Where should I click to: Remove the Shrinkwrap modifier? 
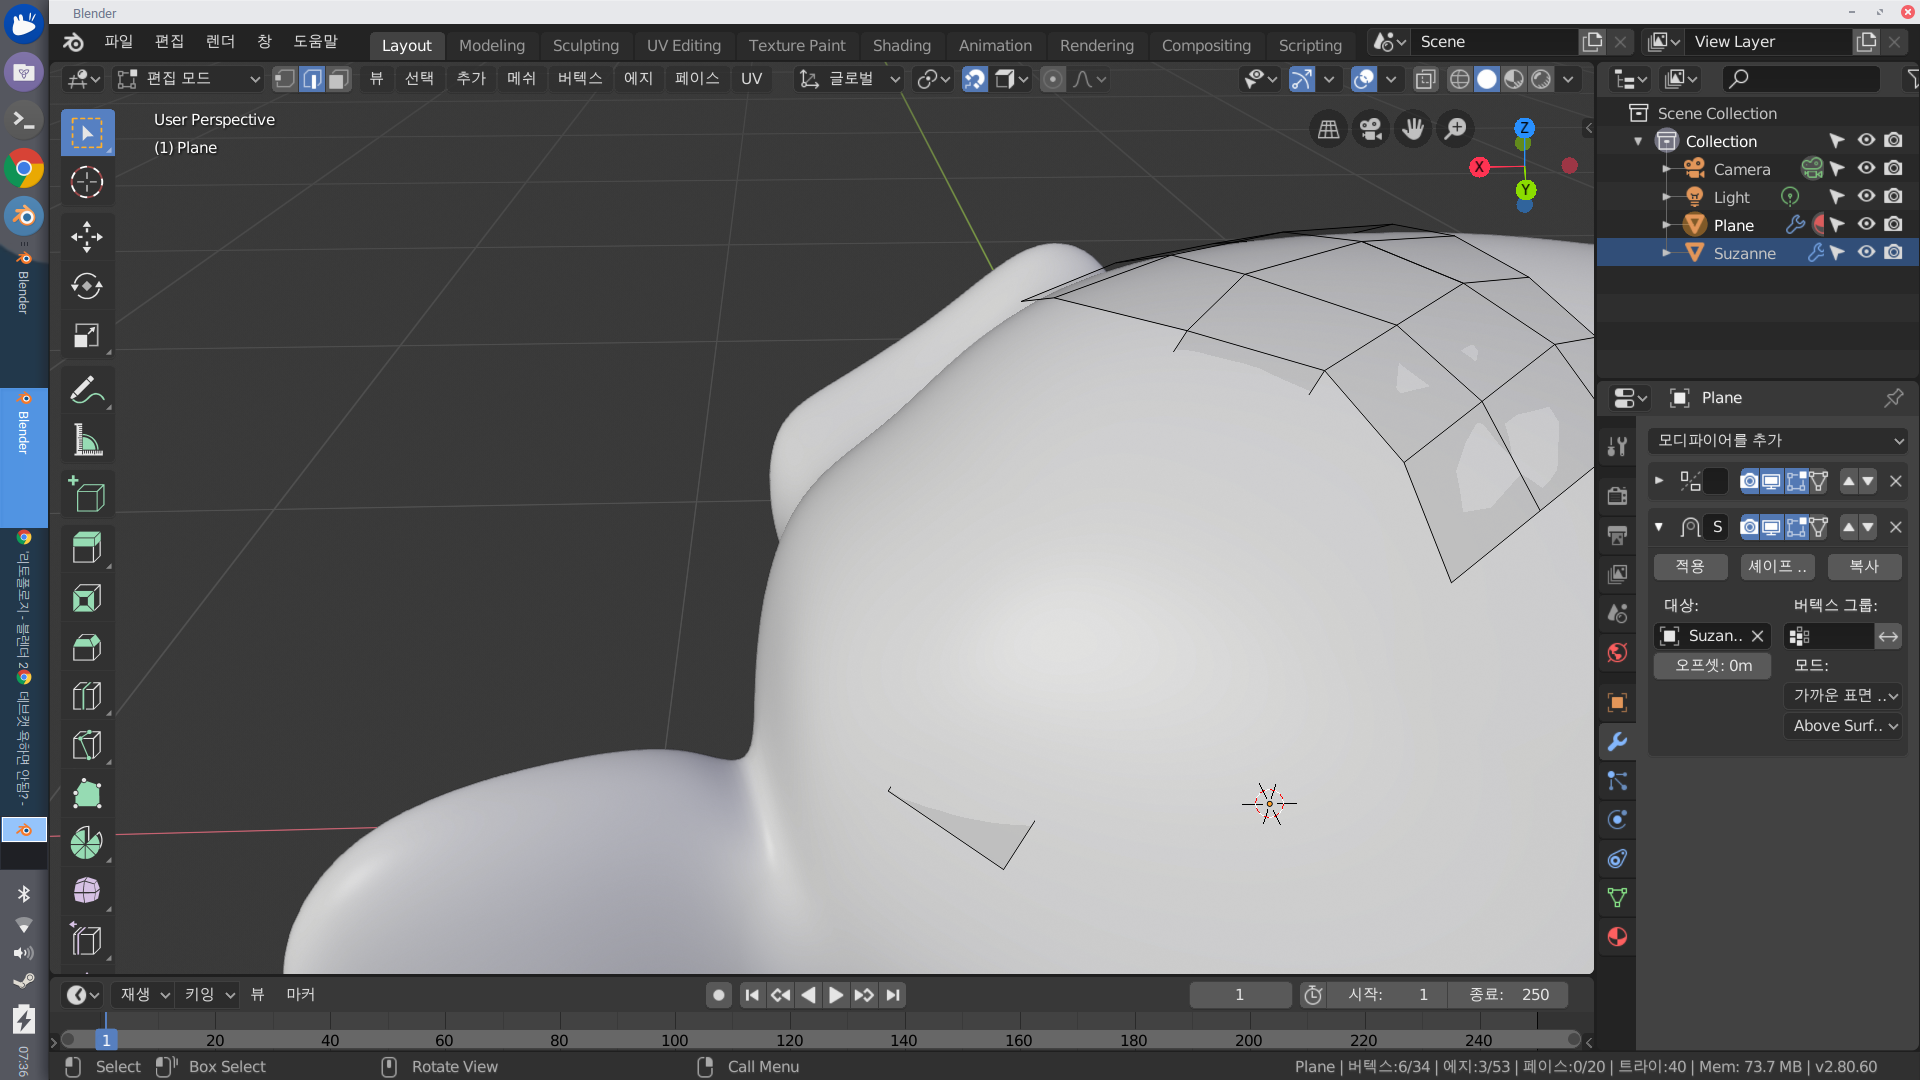click(1895, 527)
